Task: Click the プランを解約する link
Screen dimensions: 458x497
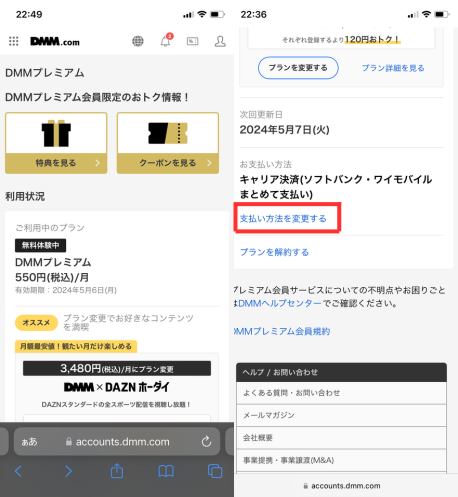Action: 274,252
